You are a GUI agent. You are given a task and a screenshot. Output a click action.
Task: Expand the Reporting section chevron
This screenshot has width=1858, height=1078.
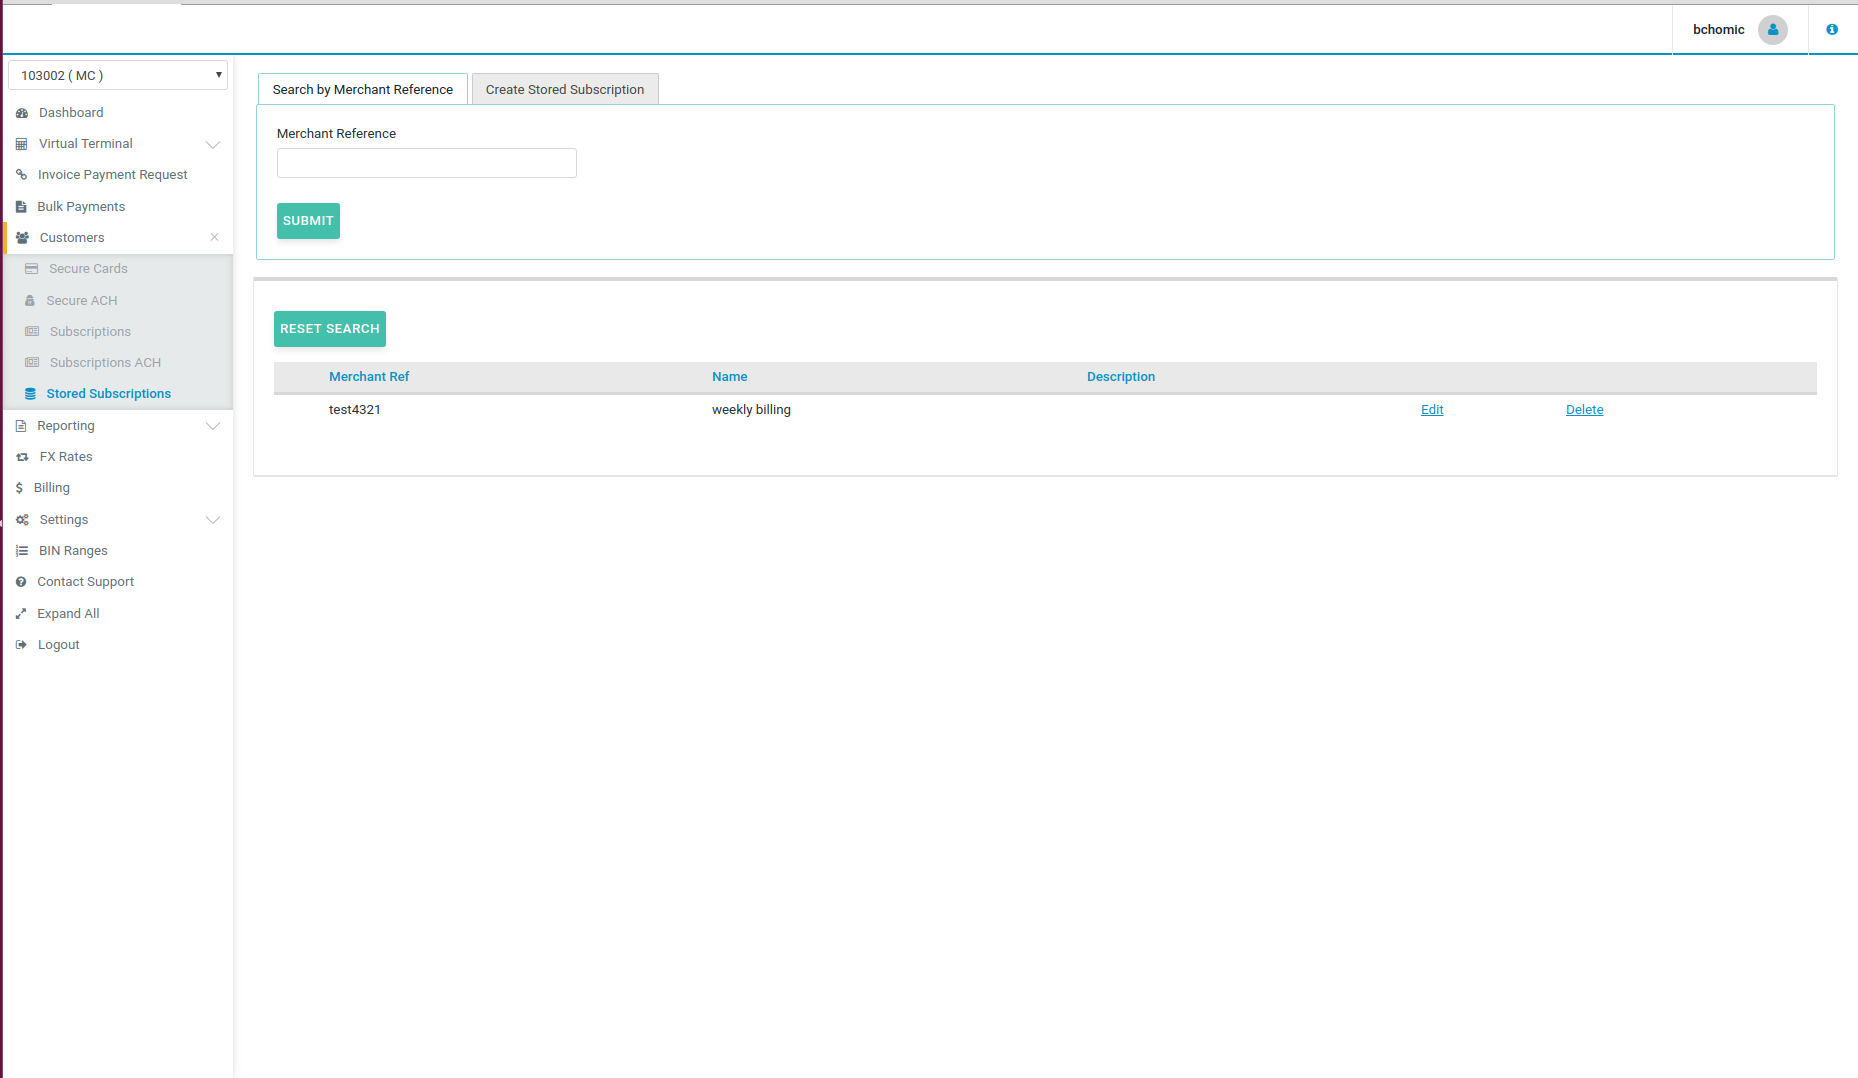coord(212,426)
